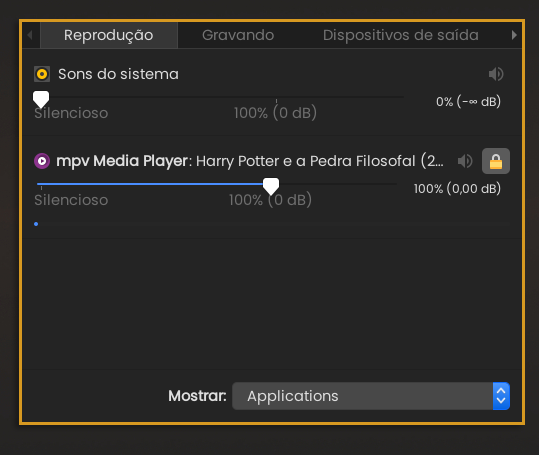Click the Silencioso label under mpv slider
The image size is (539, 455).
point(71,200)
